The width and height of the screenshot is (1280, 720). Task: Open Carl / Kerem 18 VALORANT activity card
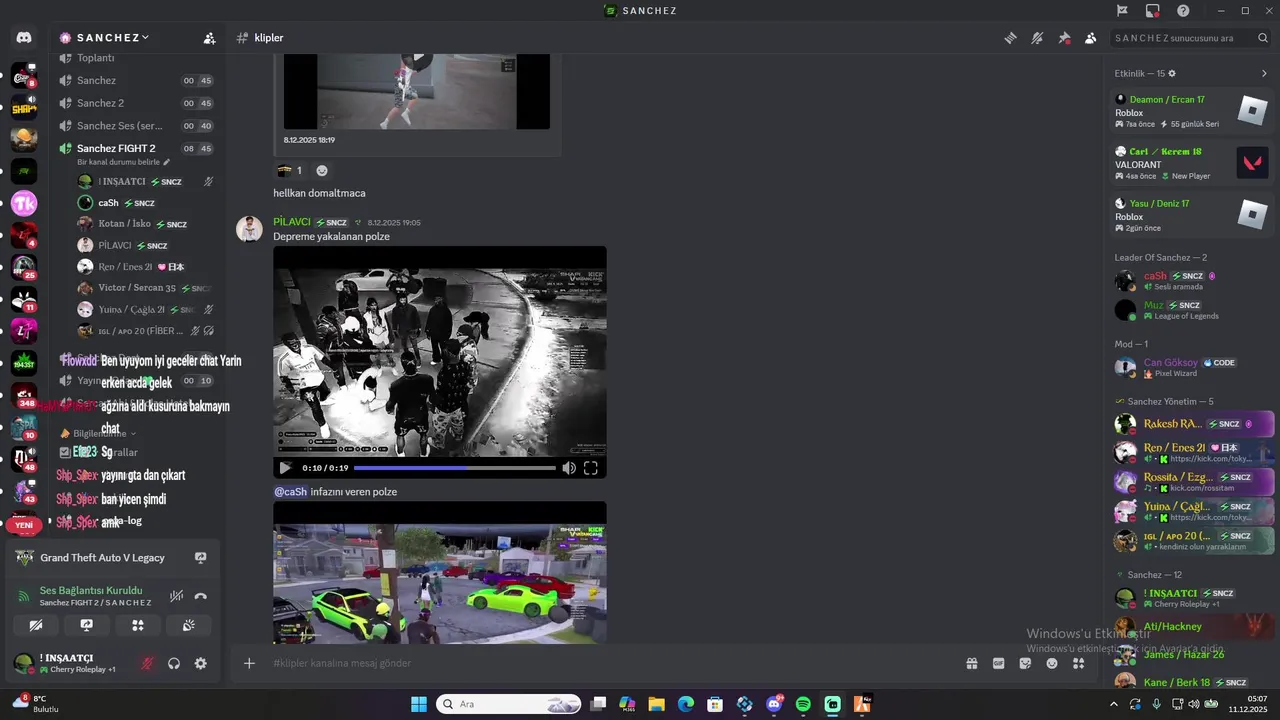(1192, 163)
